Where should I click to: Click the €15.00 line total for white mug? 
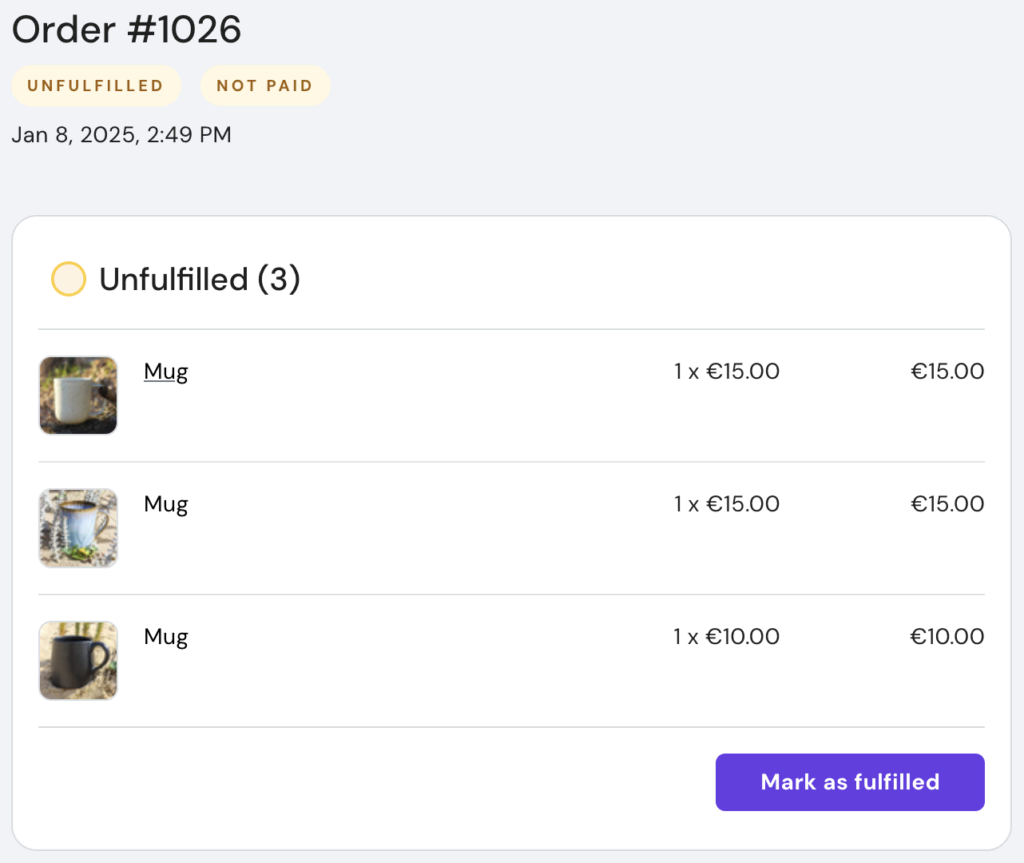coord(946,372)
